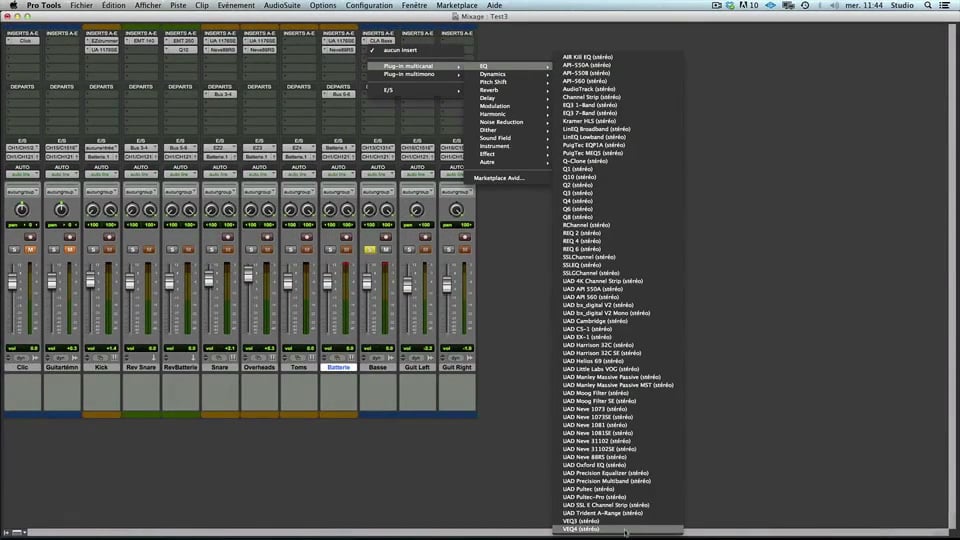Open Spotlight search in the menu bar
The image size is (960, 540).
tap(928, 5)
